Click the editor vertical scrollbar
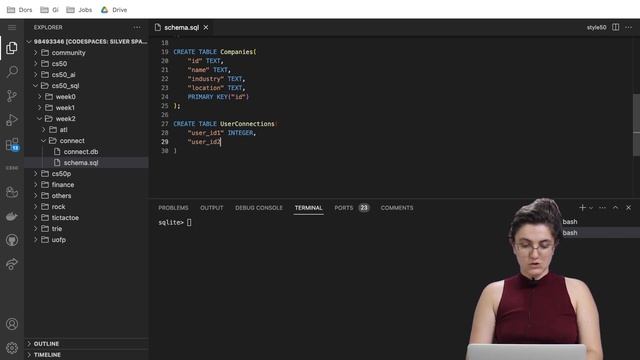 point(636,125)
